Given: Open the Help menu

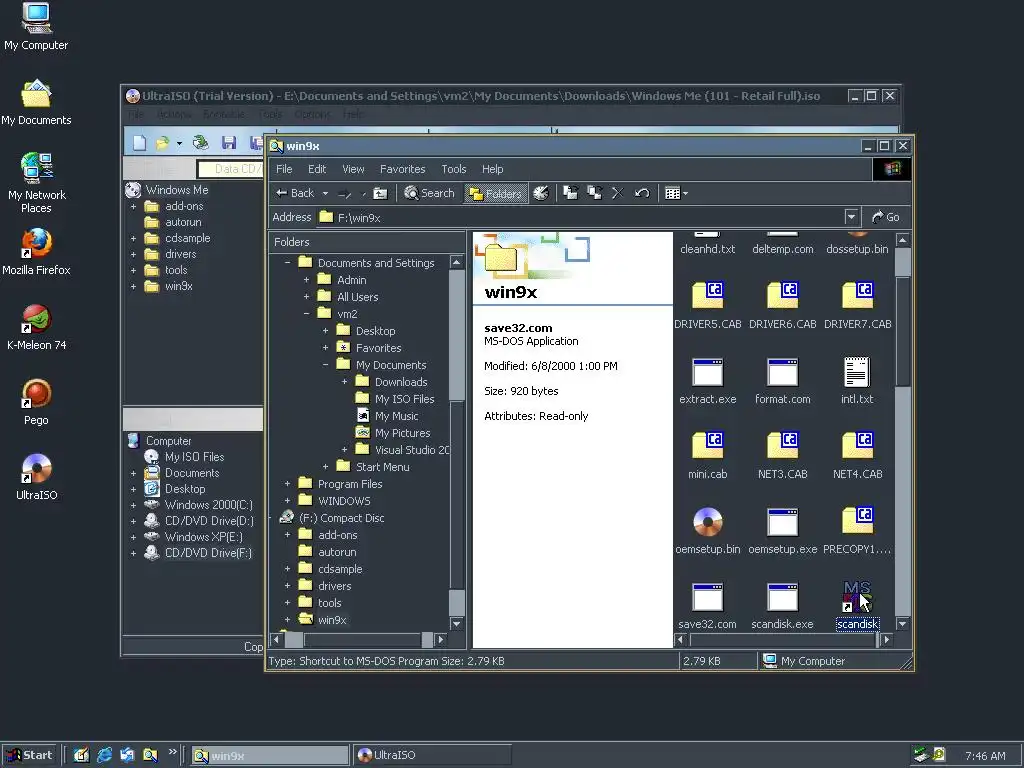Looking at the screenshot, I should 492,169.
